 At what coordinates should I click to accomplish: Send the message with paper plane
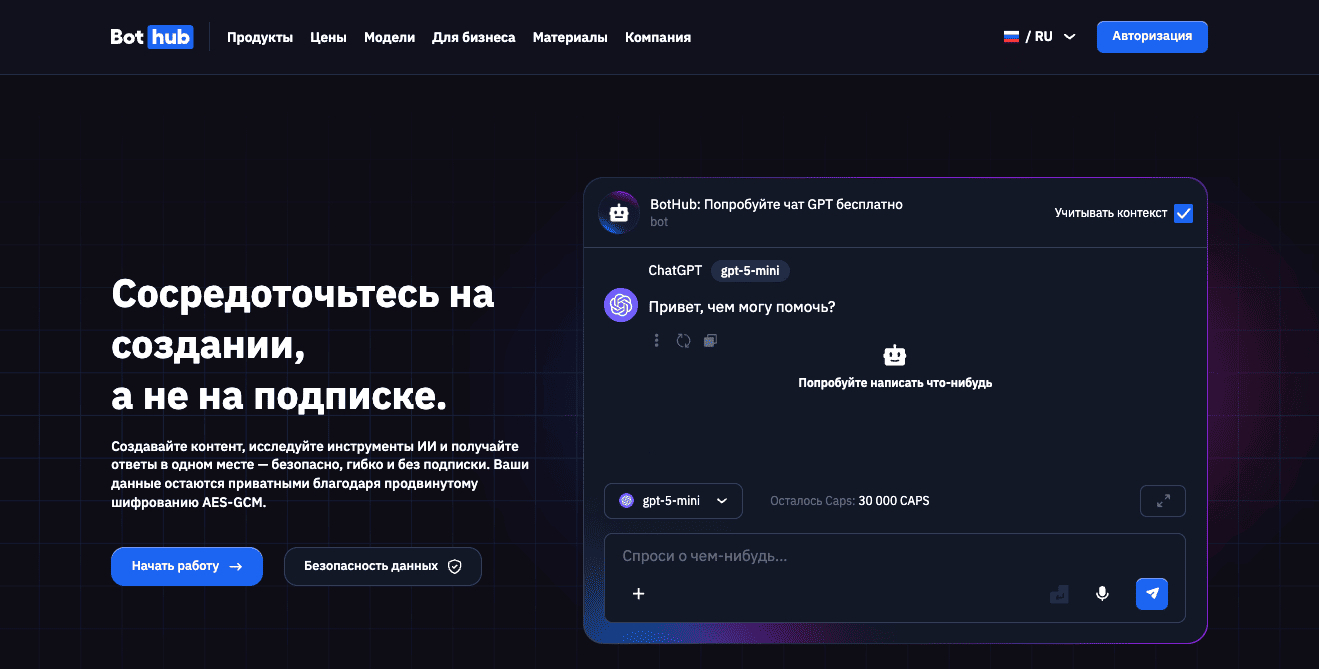1152,593
